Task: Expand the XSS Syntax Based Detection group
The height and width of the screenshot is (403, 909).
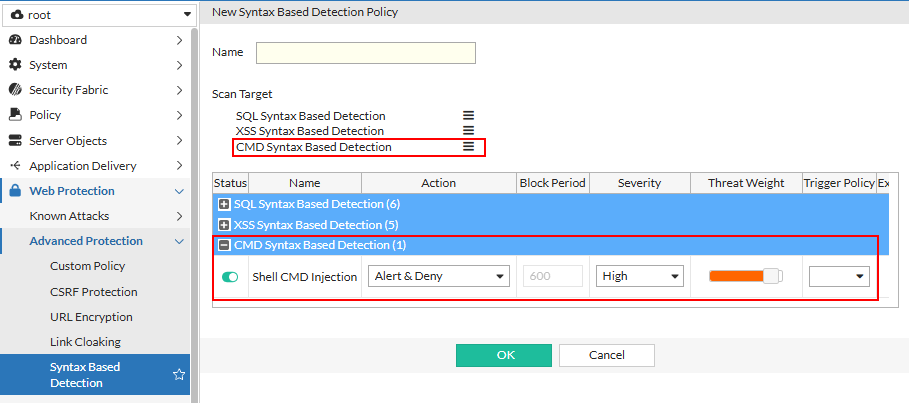Action: click(x=224, y=225)
